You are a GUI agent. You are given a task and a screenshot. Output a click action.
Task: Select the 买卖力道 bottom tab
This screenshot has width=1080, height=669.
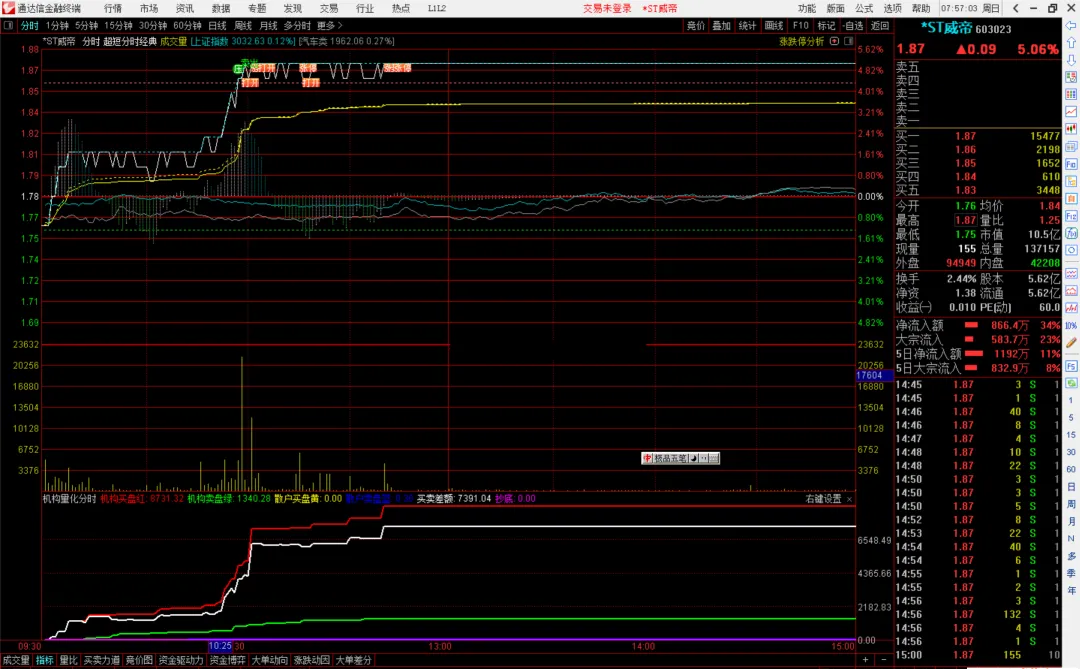102,660
